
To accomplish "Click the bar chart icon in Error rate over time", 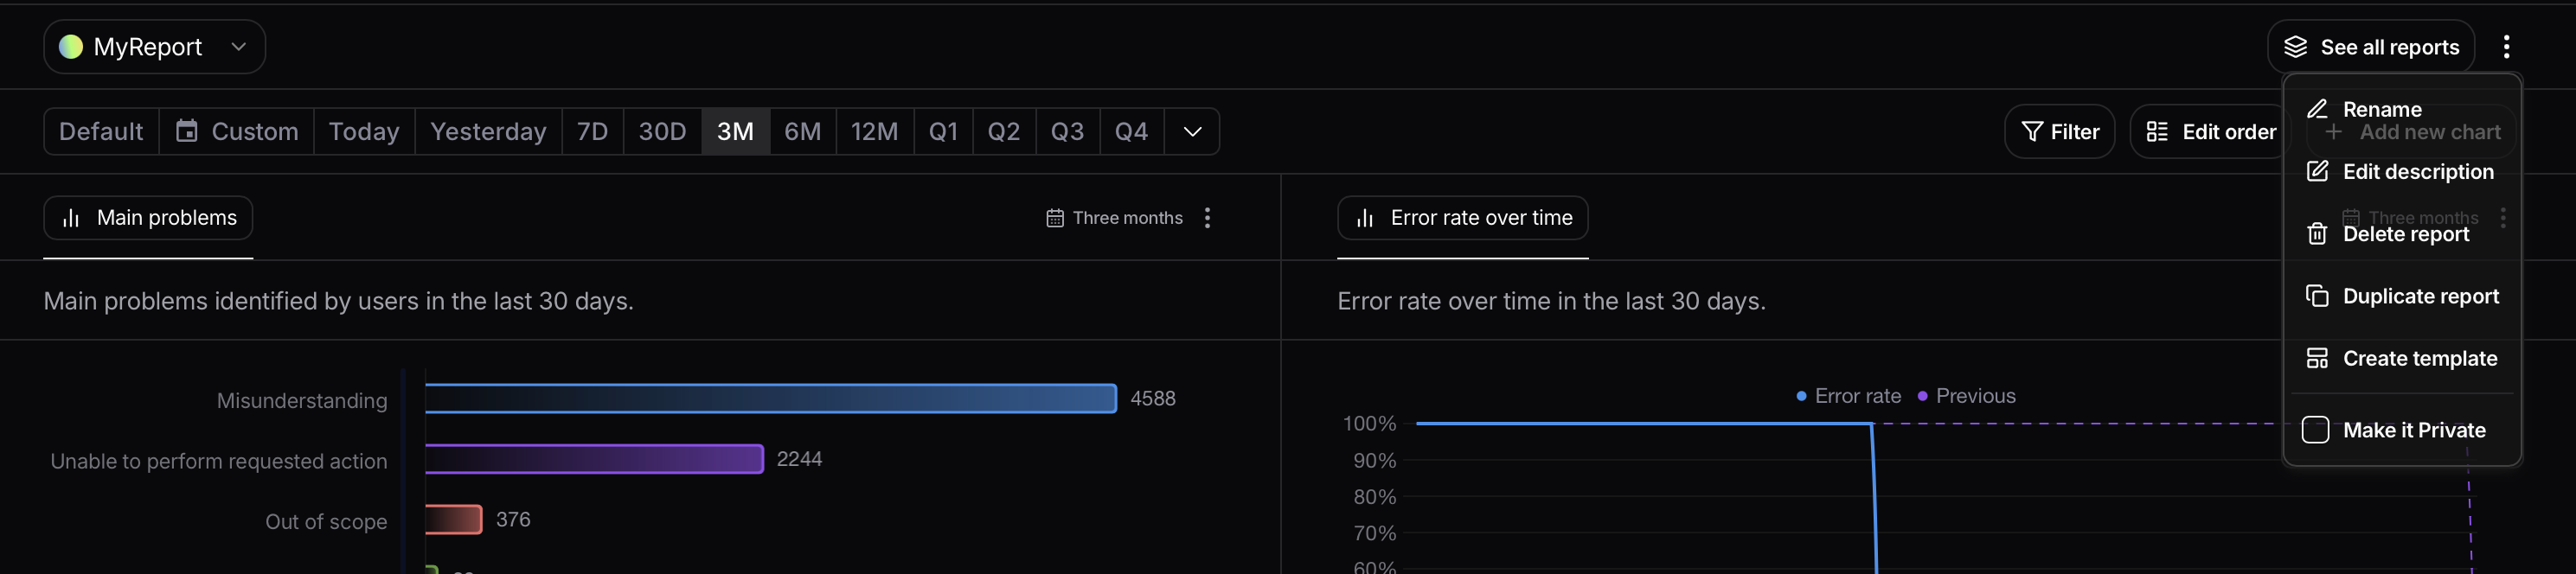I will tap(1365, 218).
